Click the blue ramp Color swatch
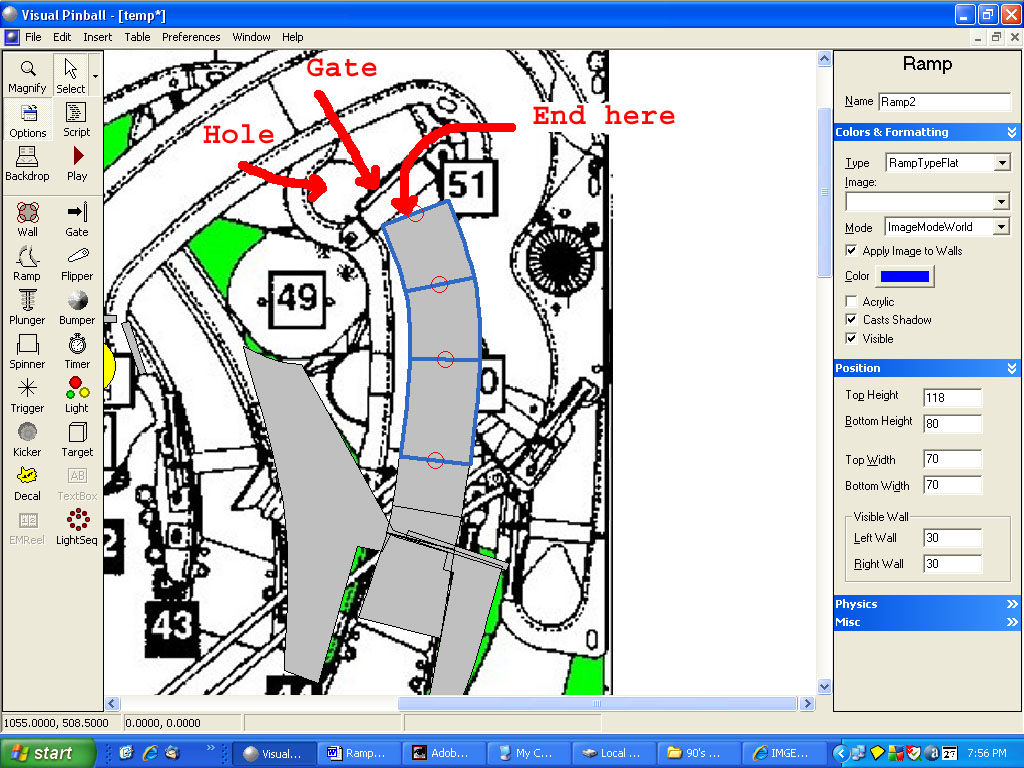This screenshot has height=768, width=1024. [x=904, y=277]
